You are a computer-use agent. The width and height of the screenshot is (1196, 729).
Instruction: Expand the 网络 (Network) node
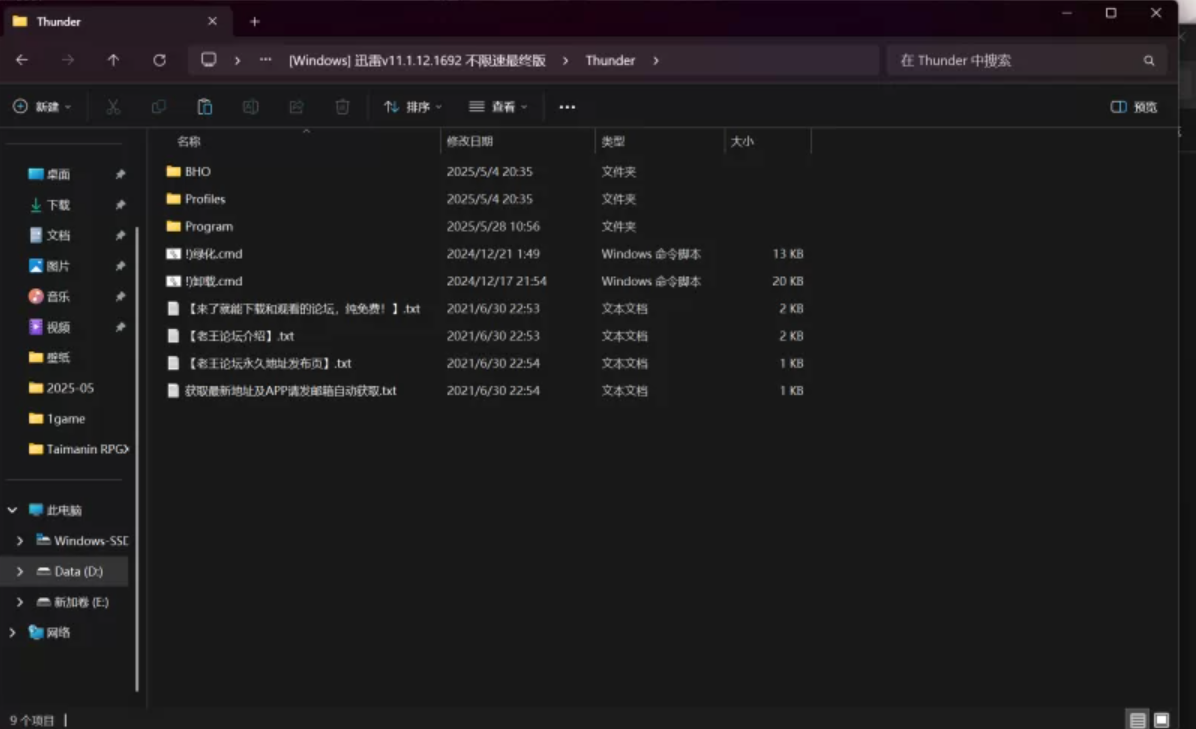coord(12,632)
